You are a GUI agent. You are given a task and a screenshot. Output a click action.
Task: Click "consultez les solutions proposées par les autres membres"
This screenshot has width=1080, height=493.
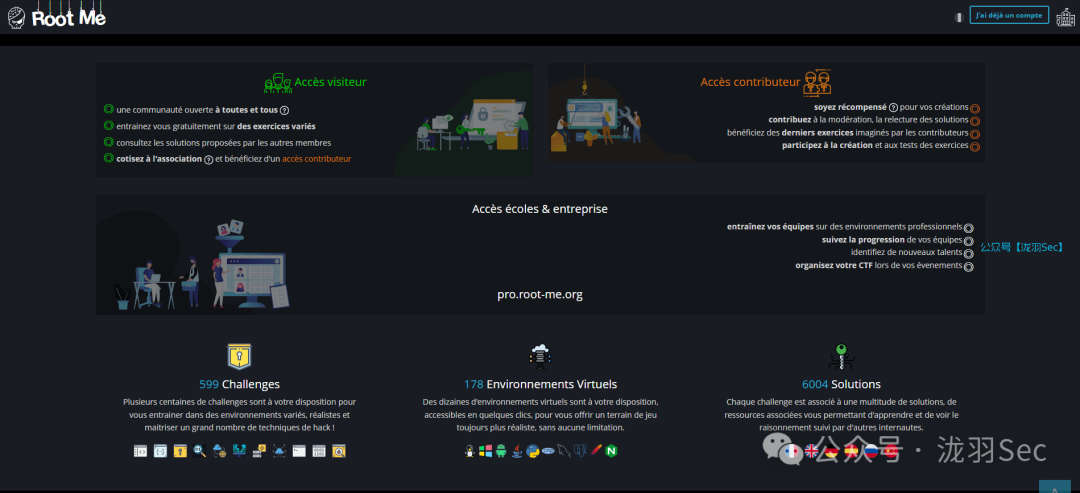224,143
